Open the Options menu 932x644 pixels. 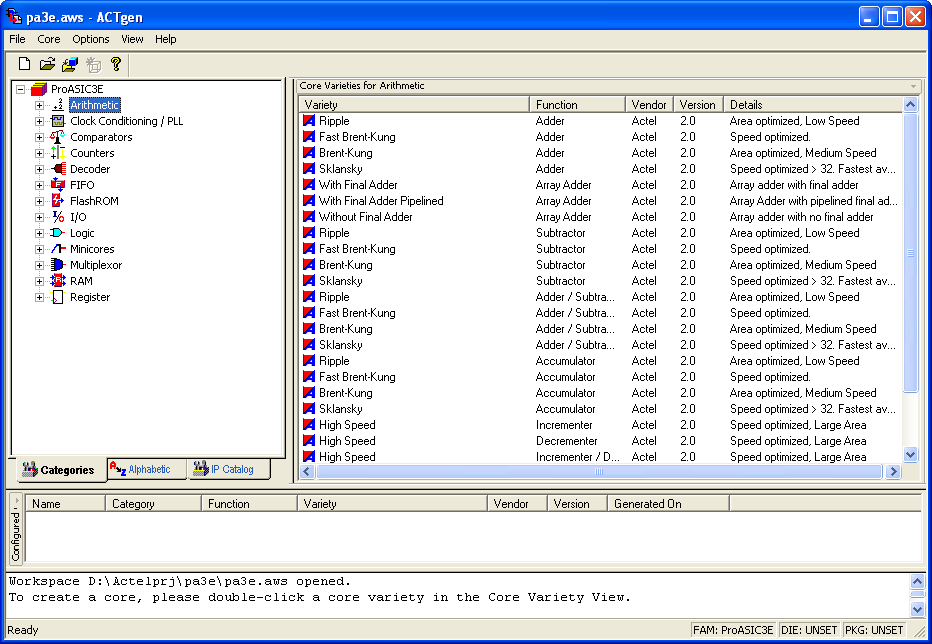coord(91,39)
